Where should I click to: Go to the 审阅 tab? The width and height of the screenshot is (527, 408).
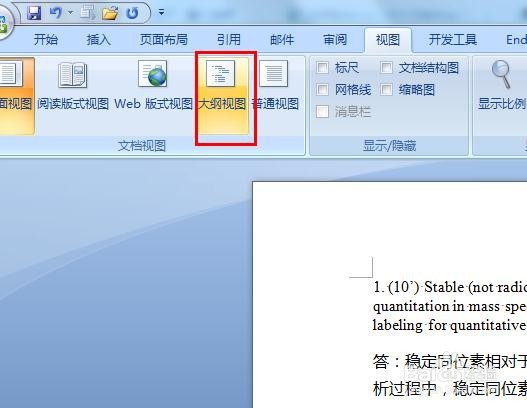point(335,40)
